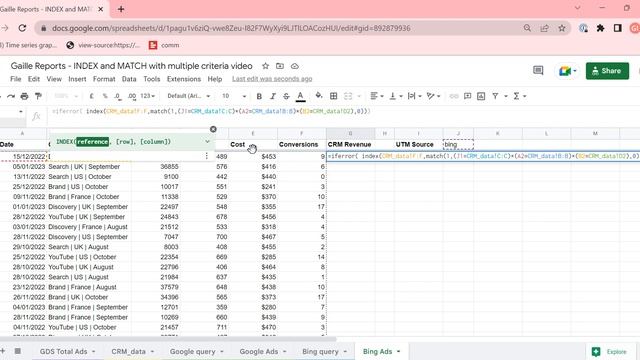This screenshot has width=640, height=360.
Task: Reload the browser page
Action: coord(22,28)
